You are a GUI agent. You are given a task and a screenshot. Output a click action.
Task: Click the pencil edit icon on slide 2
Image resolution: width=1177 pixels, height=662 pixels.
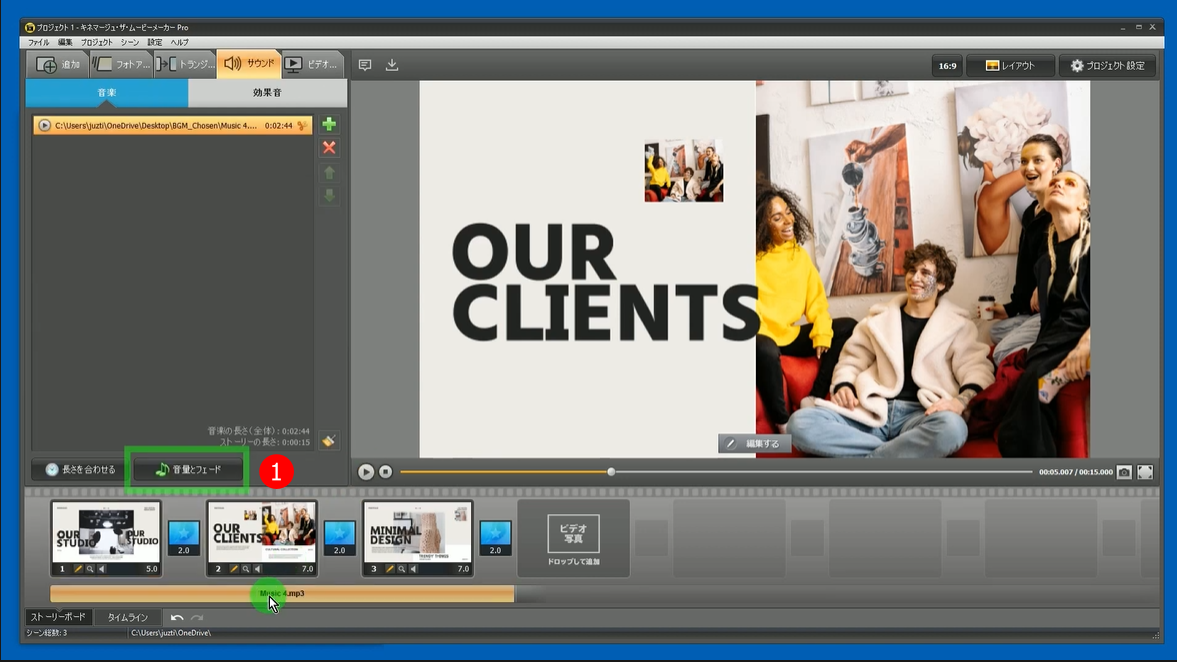[x=234, y=569]
